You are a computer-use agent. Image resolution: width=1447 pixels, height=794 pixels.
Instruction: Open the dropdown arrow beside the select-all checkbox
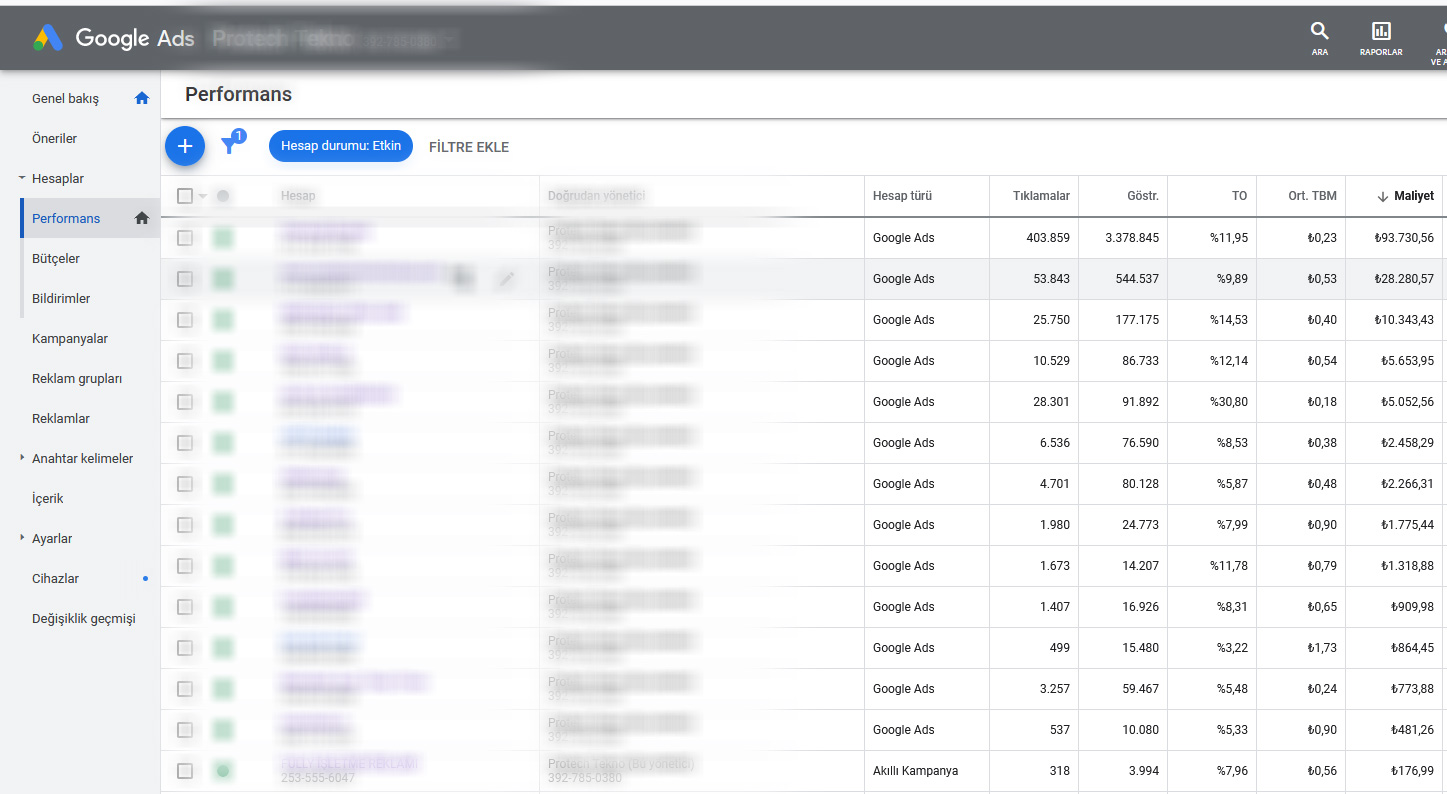(x=203, y=196)
